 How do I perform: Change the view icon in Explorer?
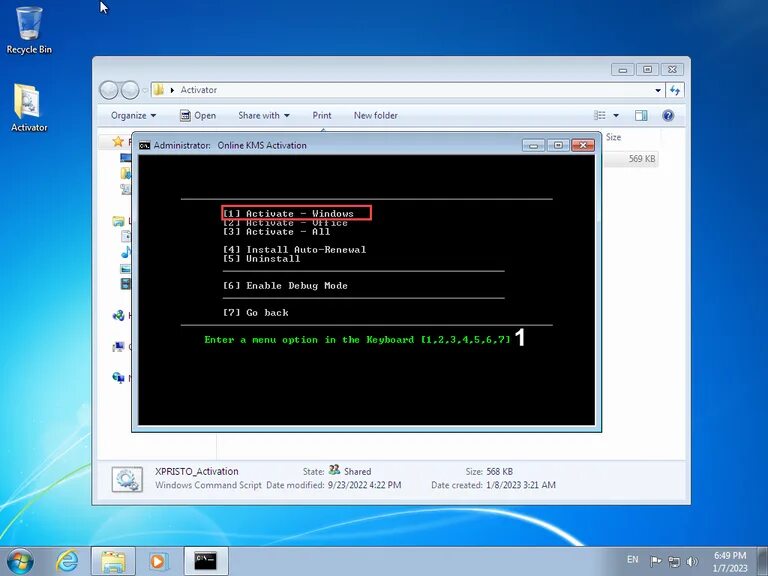600,116
